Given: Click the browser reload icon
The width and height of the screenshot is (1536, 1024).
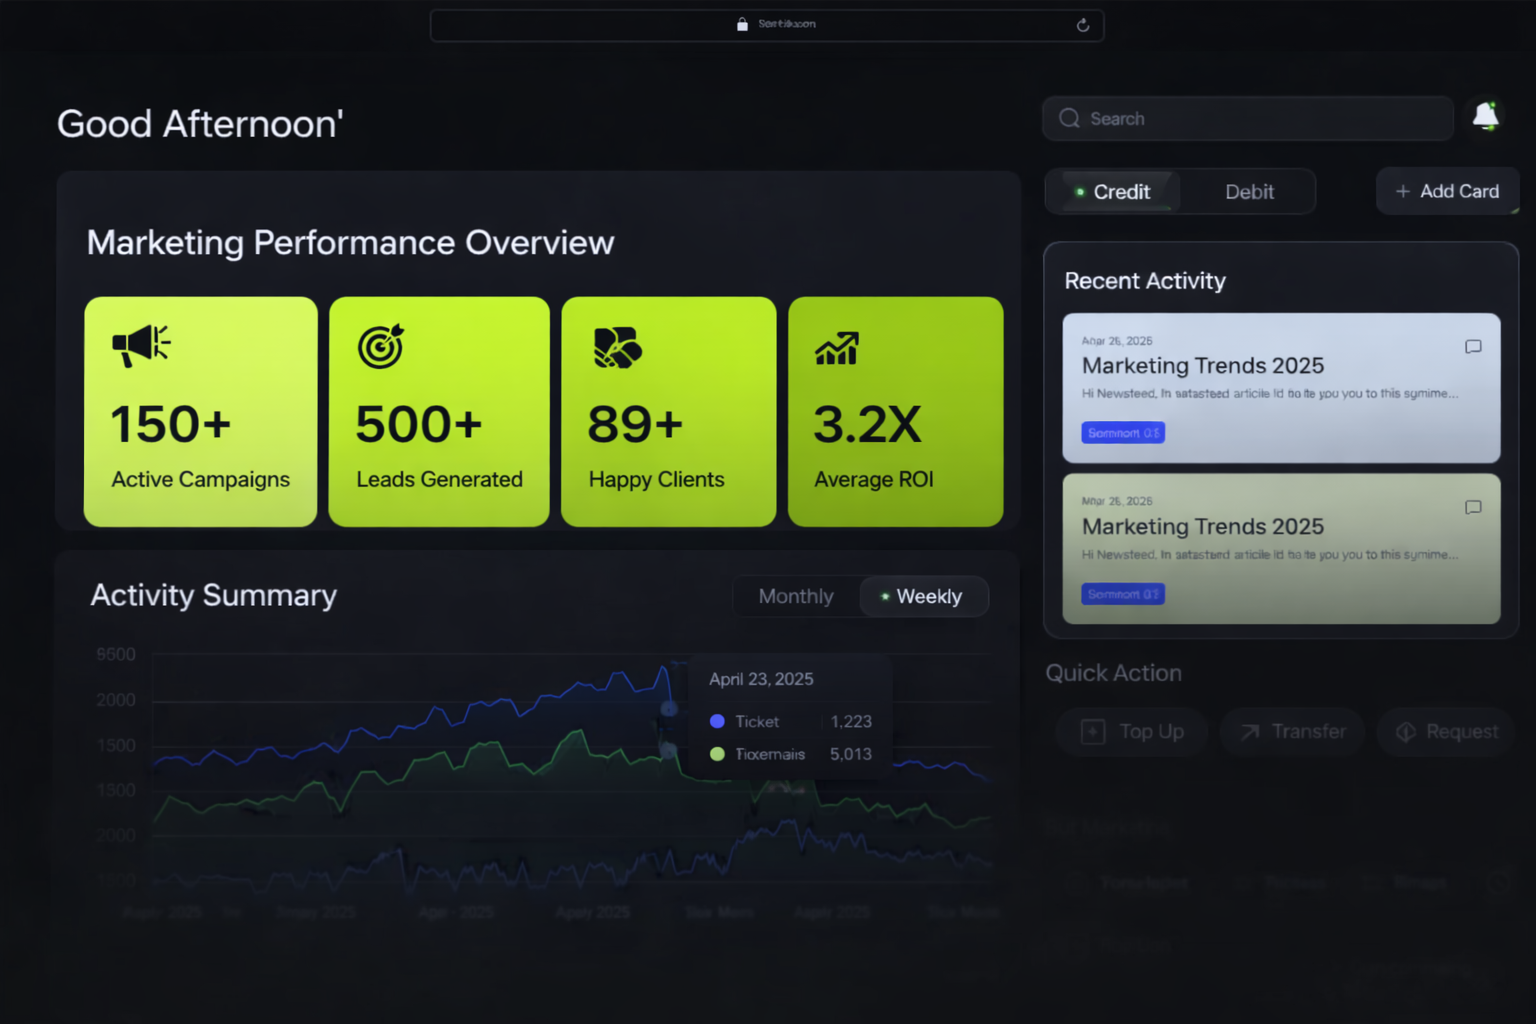Looking at the screenshot, I should point(1082,25).
